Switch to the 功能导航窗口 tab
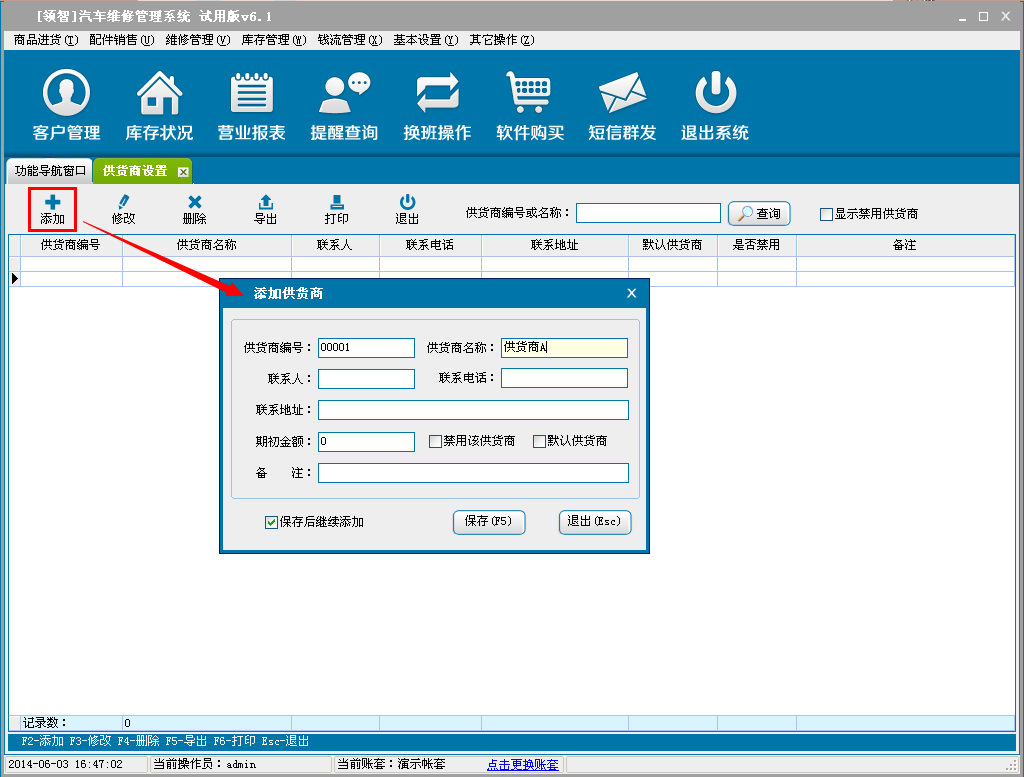1024x777 pixels. pos(51,171)
